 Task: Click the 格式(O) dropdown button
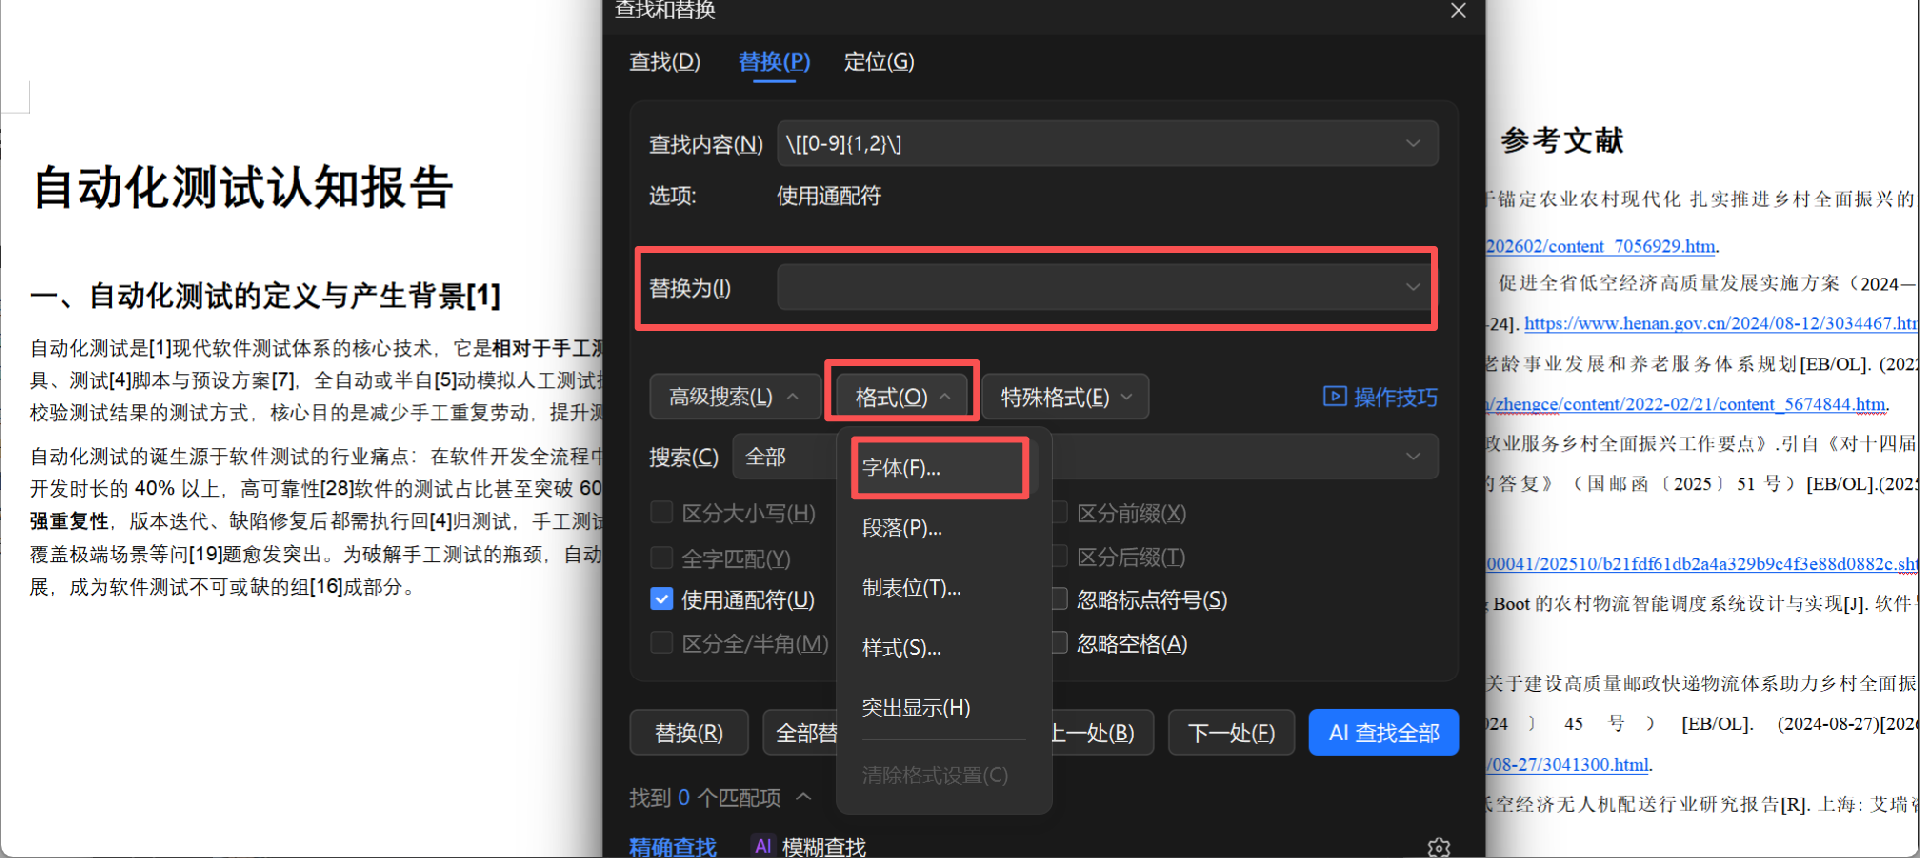902,397
